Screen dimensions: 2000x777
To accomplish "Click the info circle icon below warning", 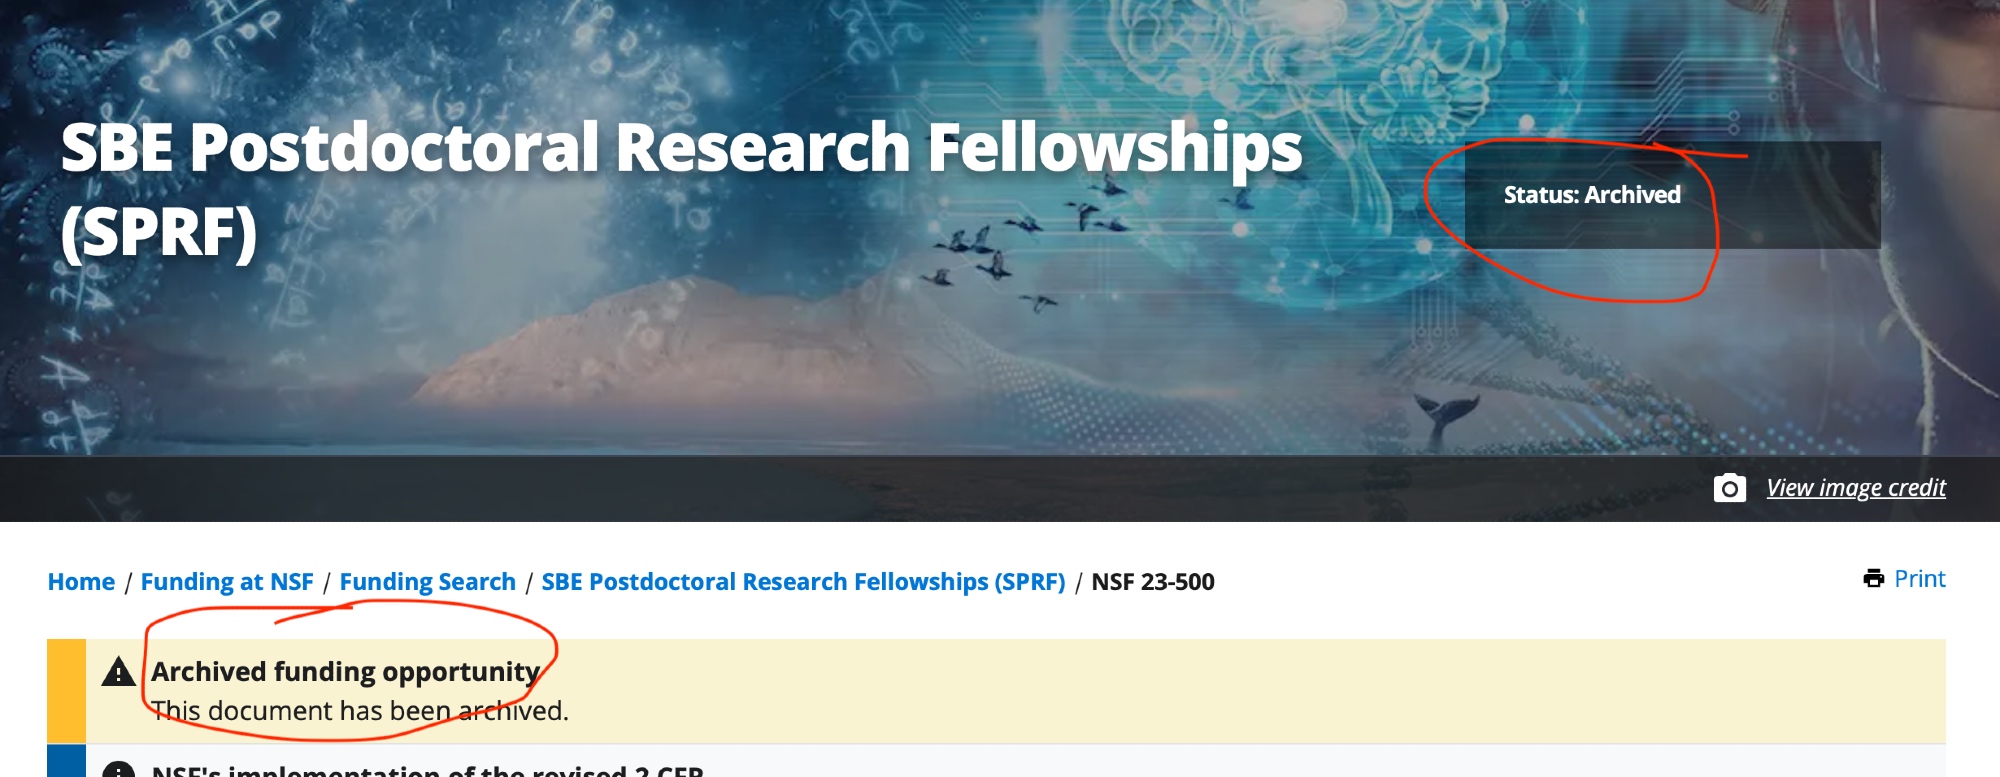I will [119, 770].
